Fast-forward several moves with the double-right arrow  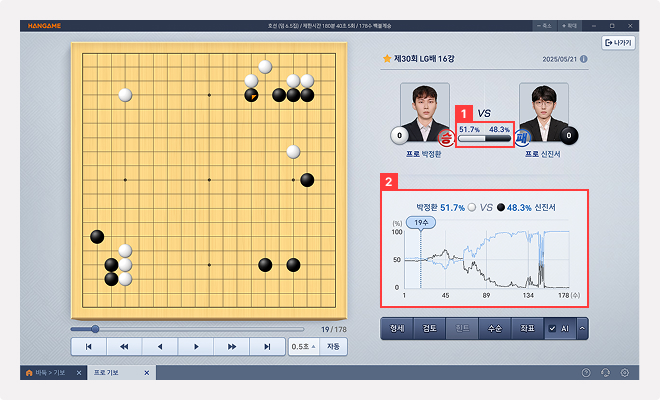(x=232, y=347)
